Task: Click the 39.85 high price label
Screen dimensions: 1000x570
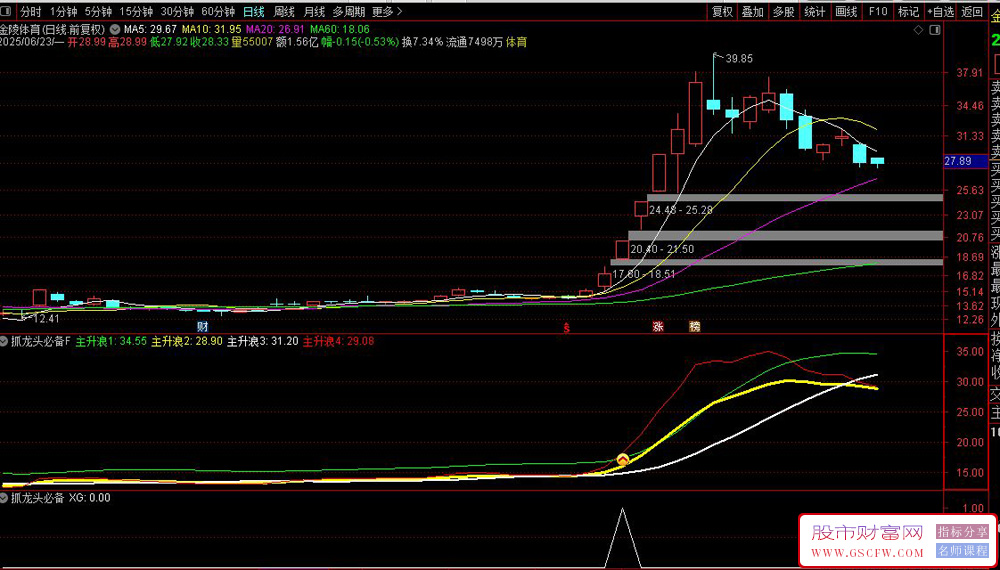Action: (739, 59)
